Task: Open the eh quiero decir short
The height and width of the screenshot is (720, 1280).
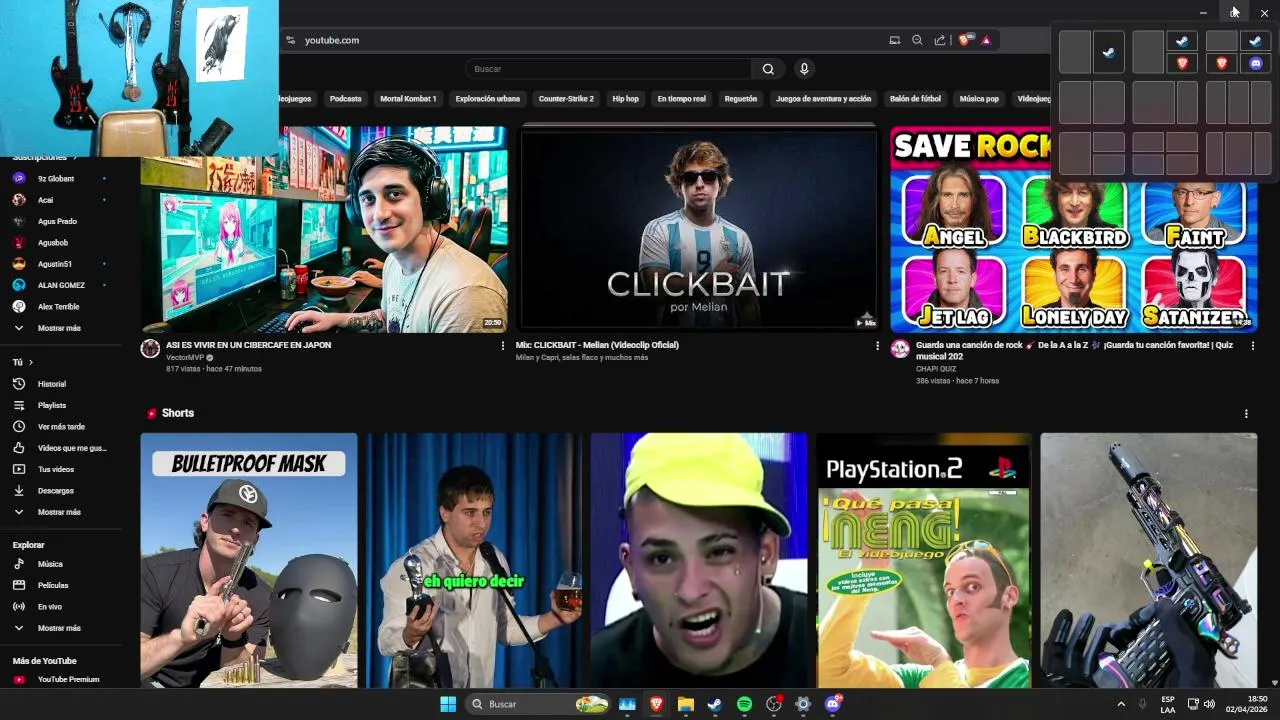Action: [474, 560]
